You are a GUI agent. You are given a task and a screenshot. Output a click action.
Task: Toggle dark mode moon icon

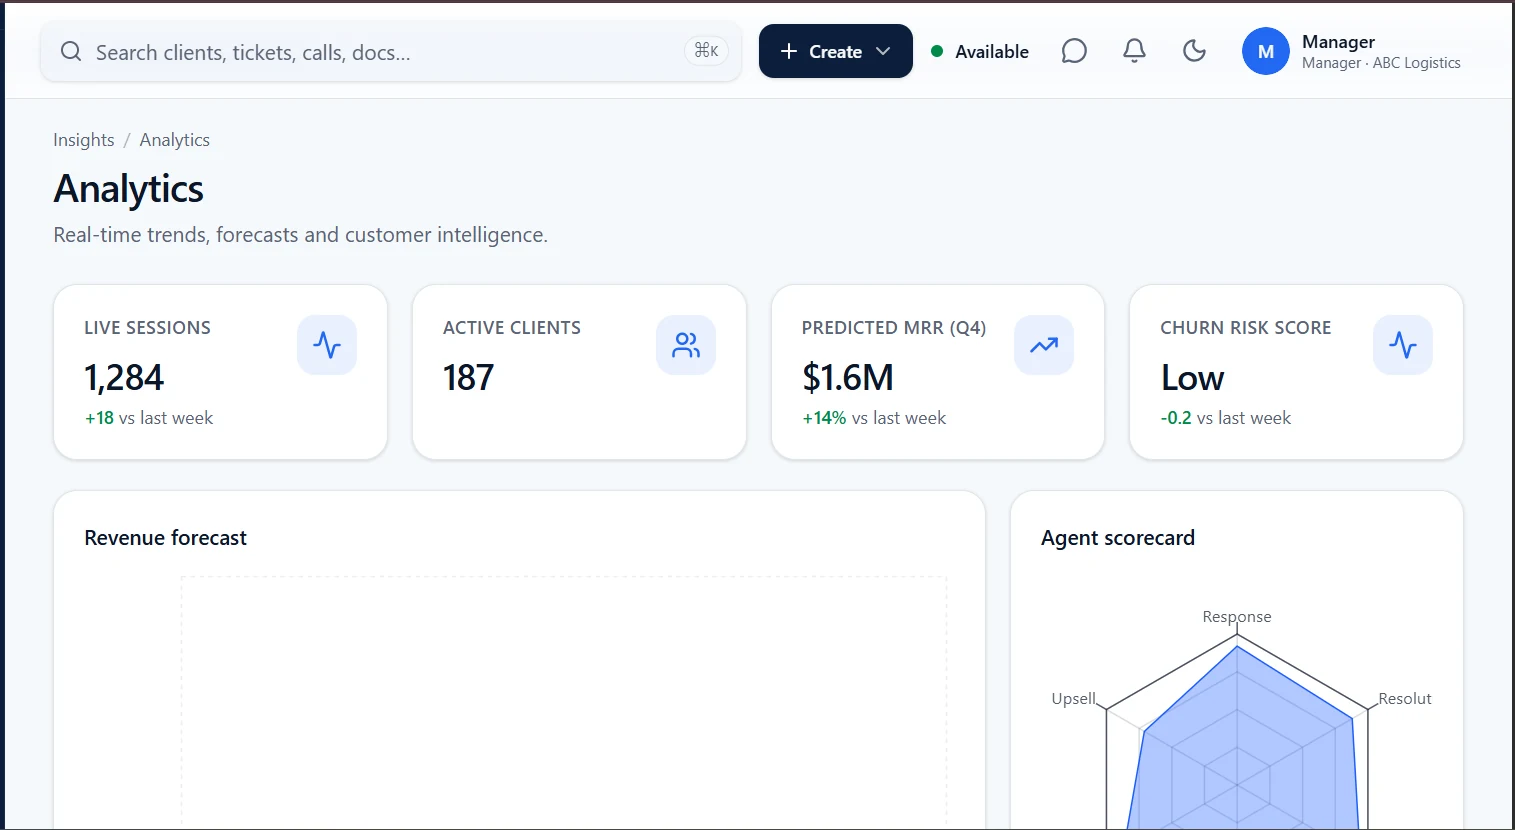click(x=1194, y=51)
